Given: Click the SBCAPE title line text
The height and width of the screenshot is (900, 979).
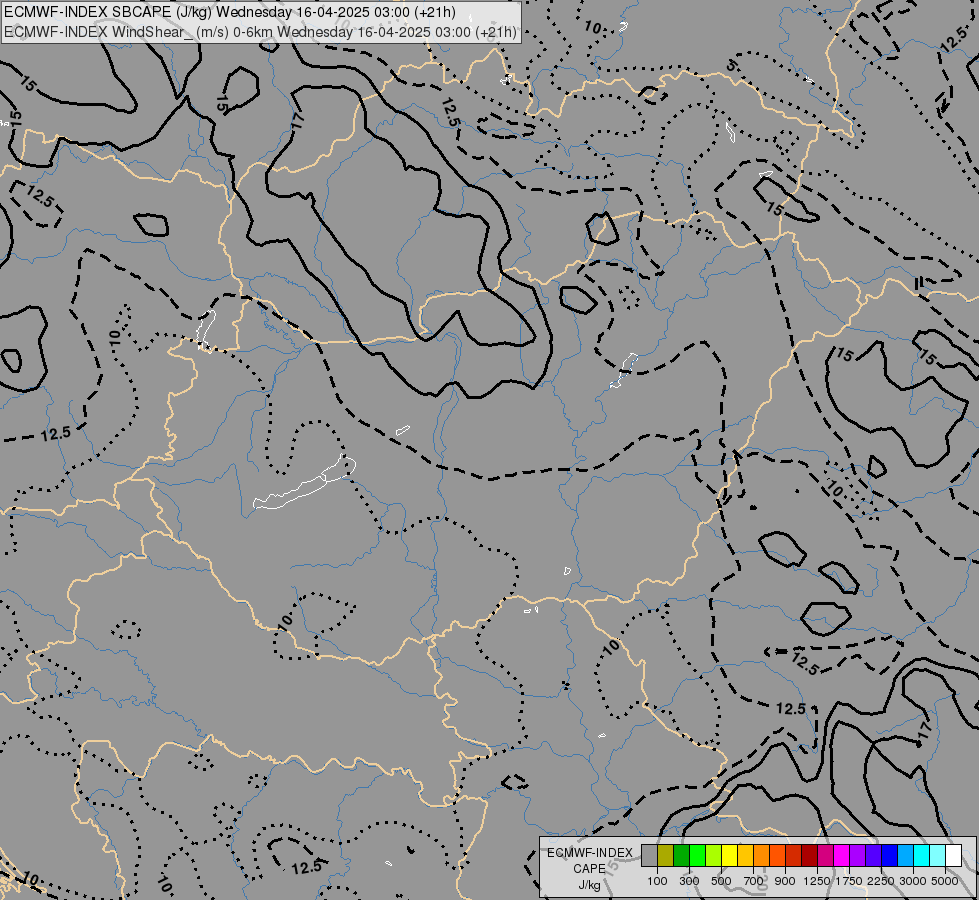Looking at the screenshot, I should (230, 12).
